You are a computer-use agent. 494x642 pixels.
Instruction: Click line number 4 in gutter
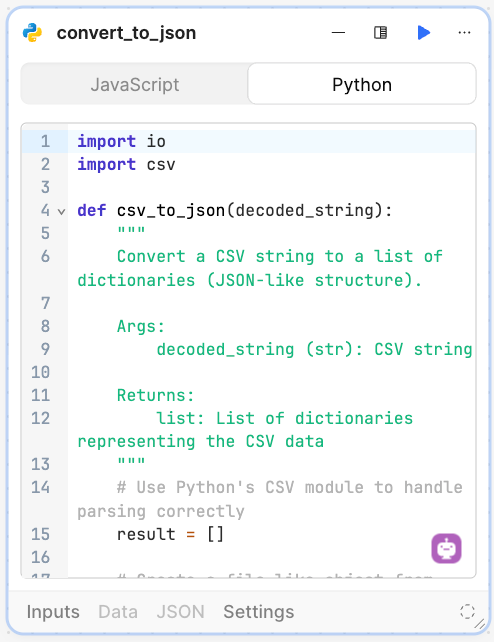[45, 210]
